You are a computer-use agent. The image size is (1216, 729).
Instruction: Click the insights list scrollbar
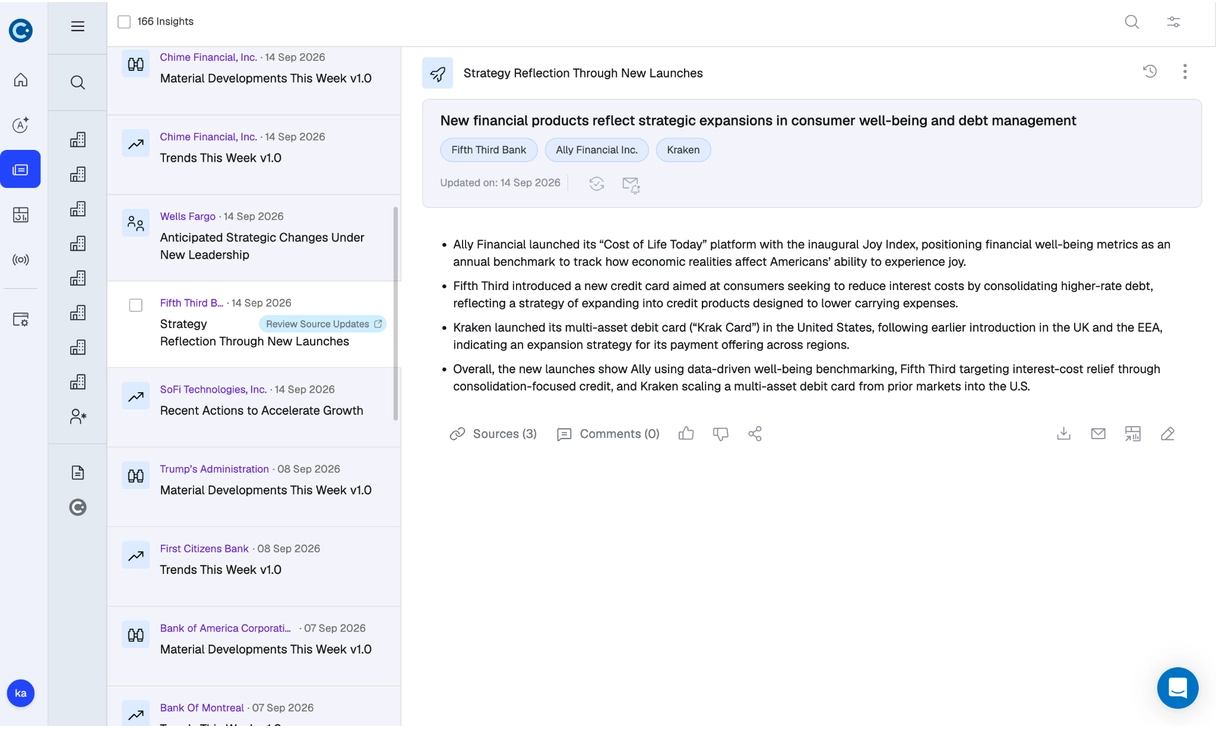coord(397,313)
